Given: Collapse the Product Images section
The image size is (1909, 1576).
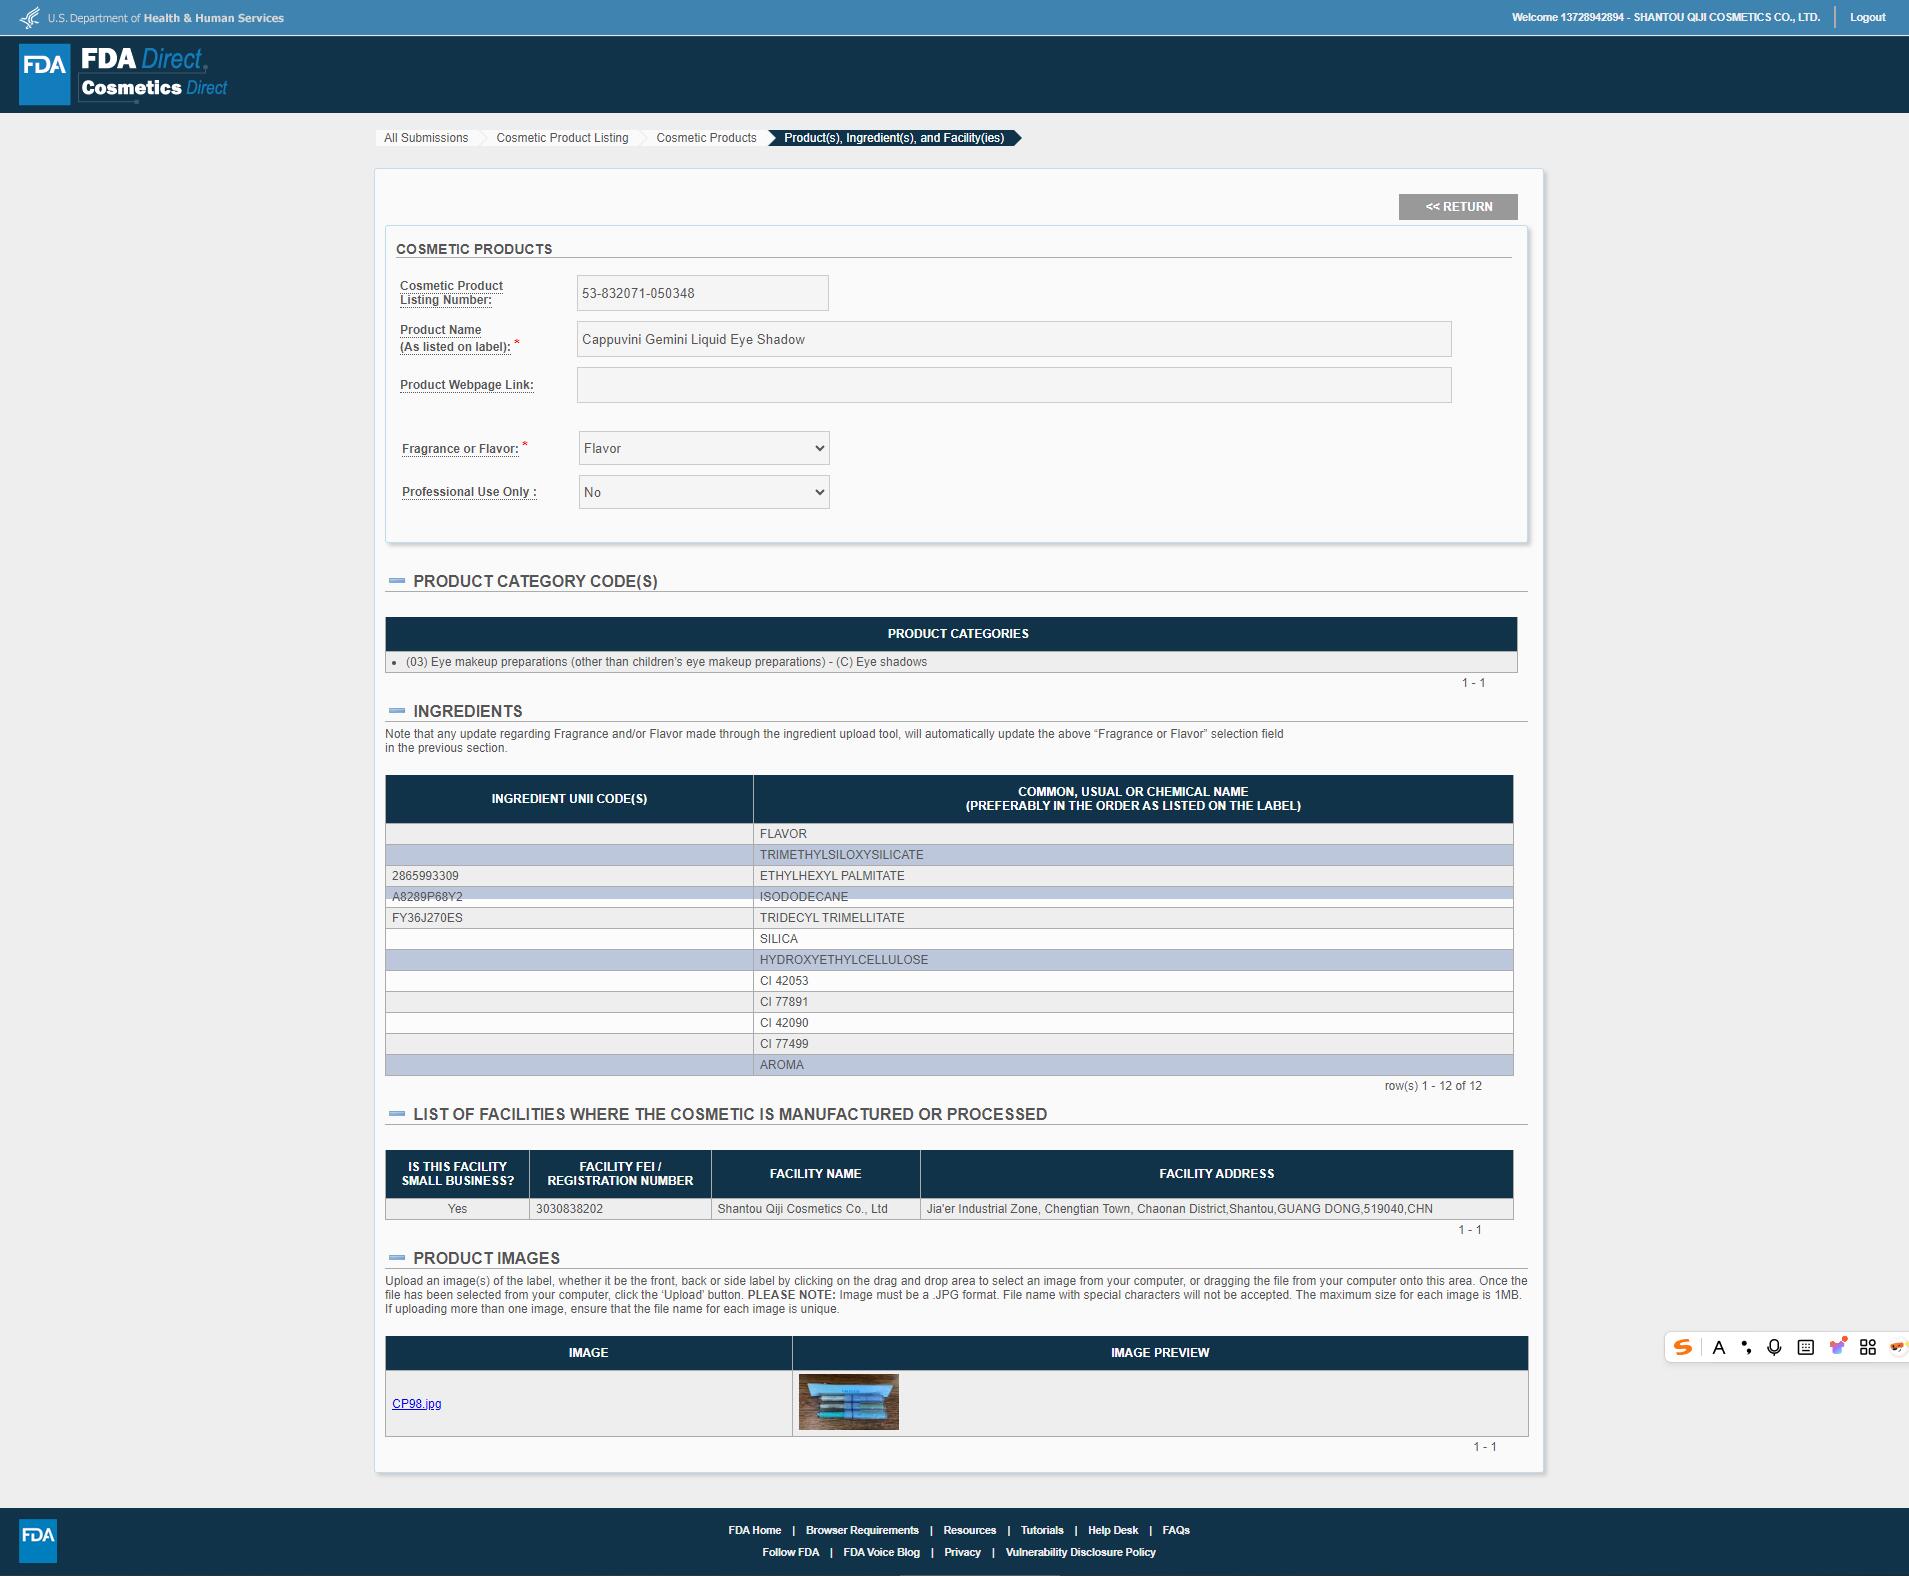Looking at the screenshot, I should tap(397, 1258).
